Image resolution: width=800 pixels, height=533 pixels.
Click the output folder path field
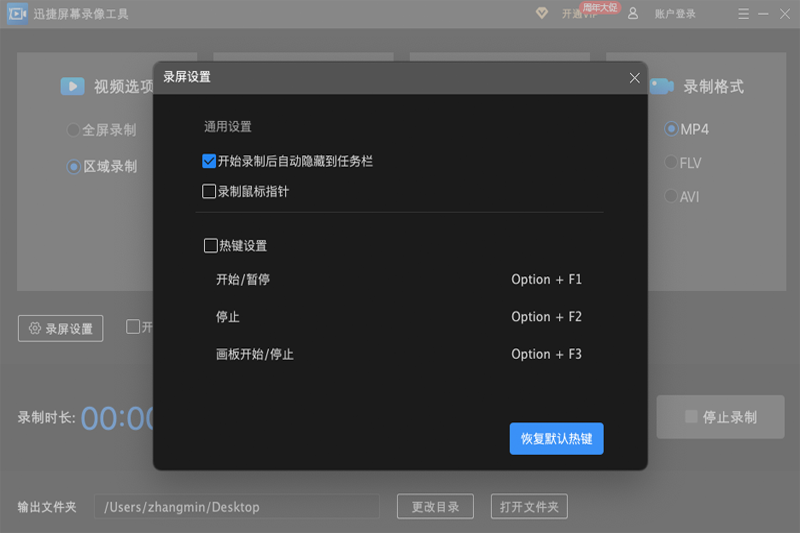pyautogui.click(x=237, y=506)
